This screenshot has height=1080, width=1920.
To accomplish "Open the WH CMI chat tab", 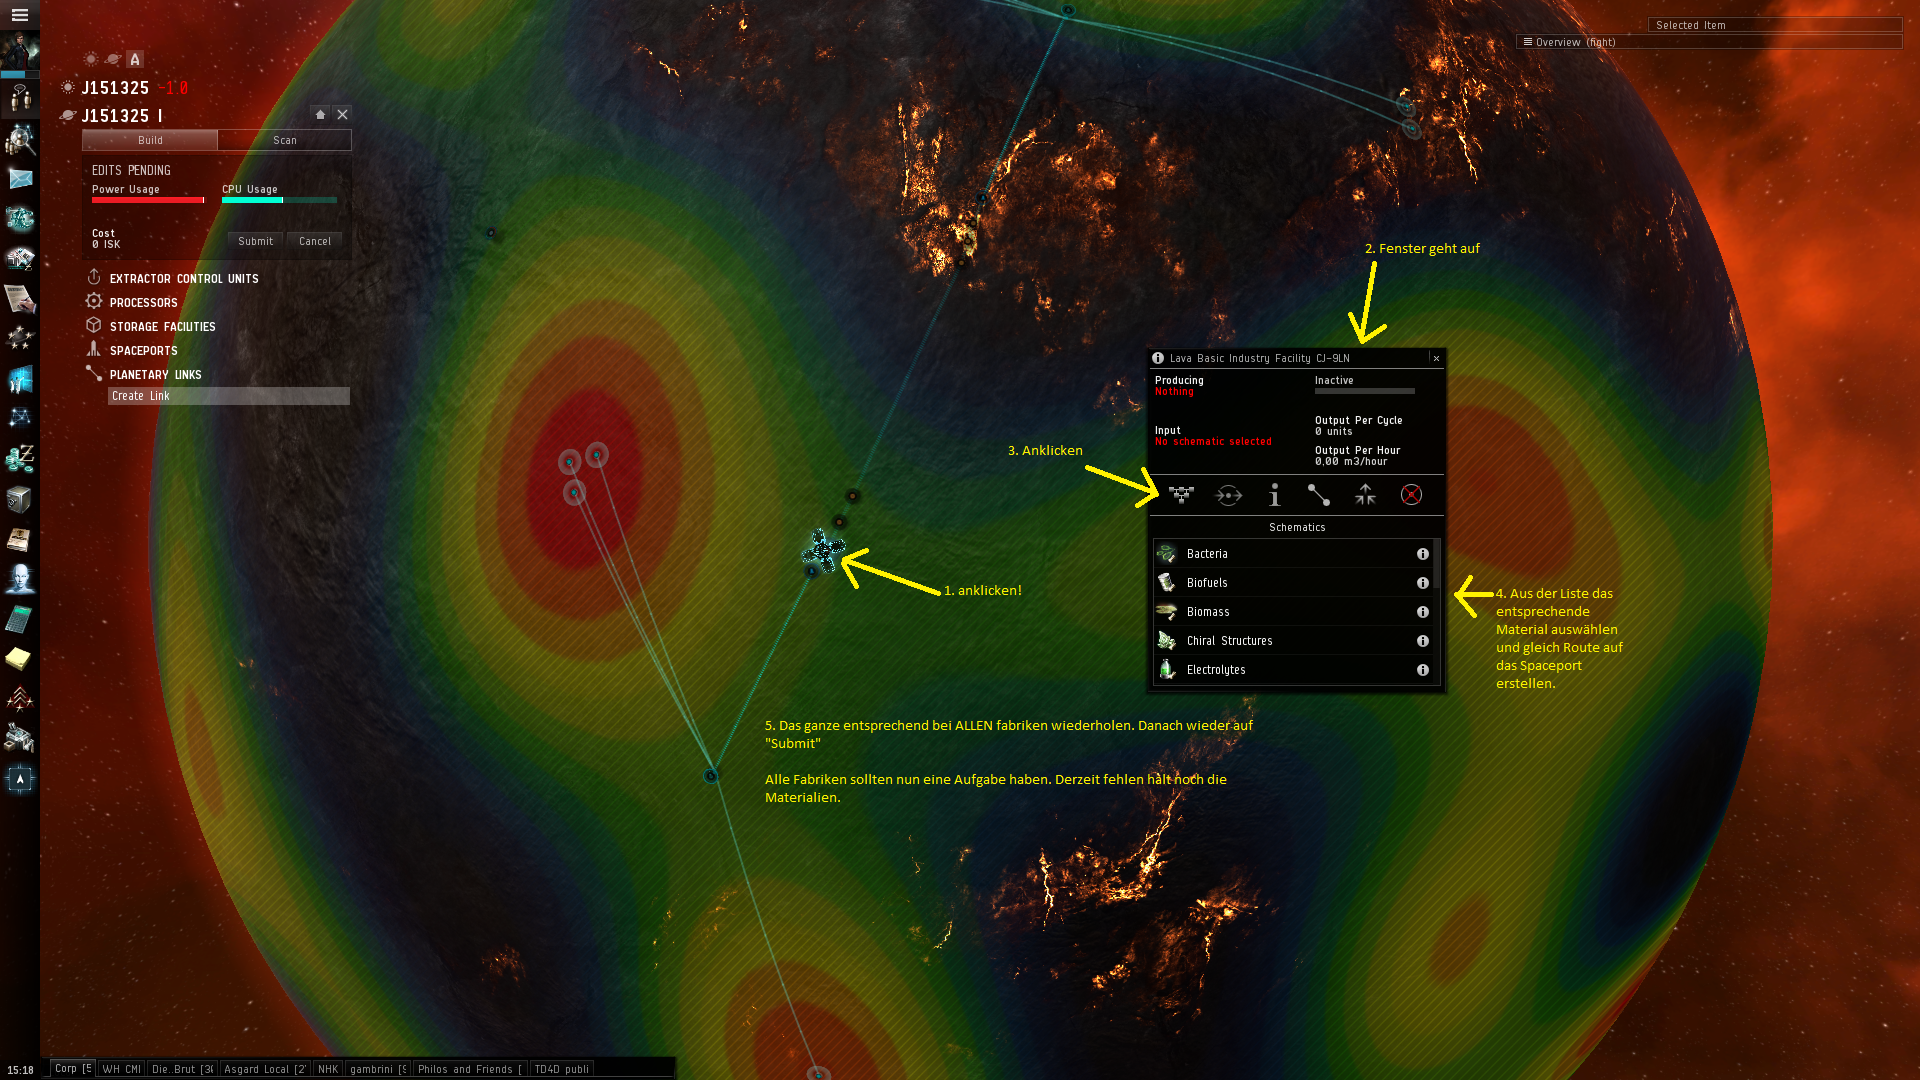I will pyautogui.click(x=121, y=1069).
